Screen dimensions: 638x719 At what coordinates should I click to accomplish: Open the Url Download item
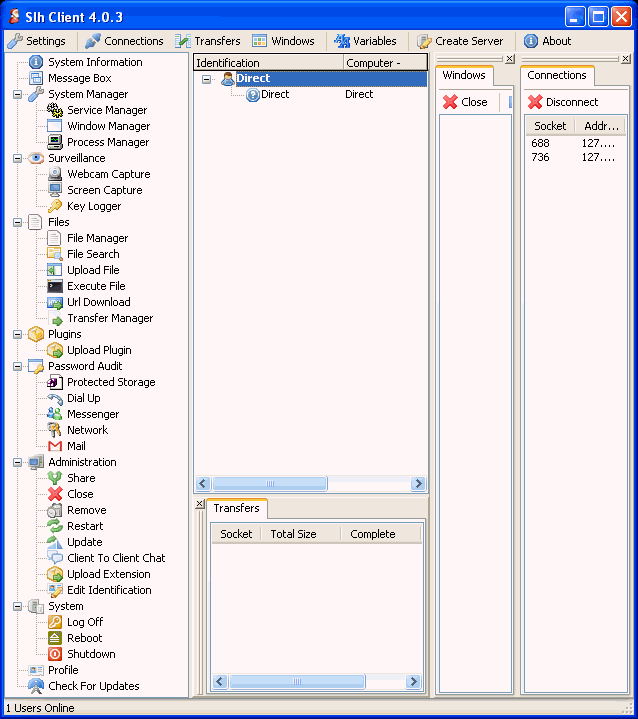click(98, 302)
